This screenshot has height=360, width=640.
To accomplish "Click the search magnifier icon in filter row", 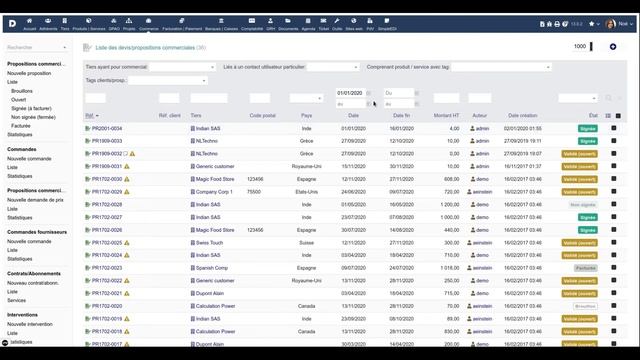I will click(x=609, y=98).
